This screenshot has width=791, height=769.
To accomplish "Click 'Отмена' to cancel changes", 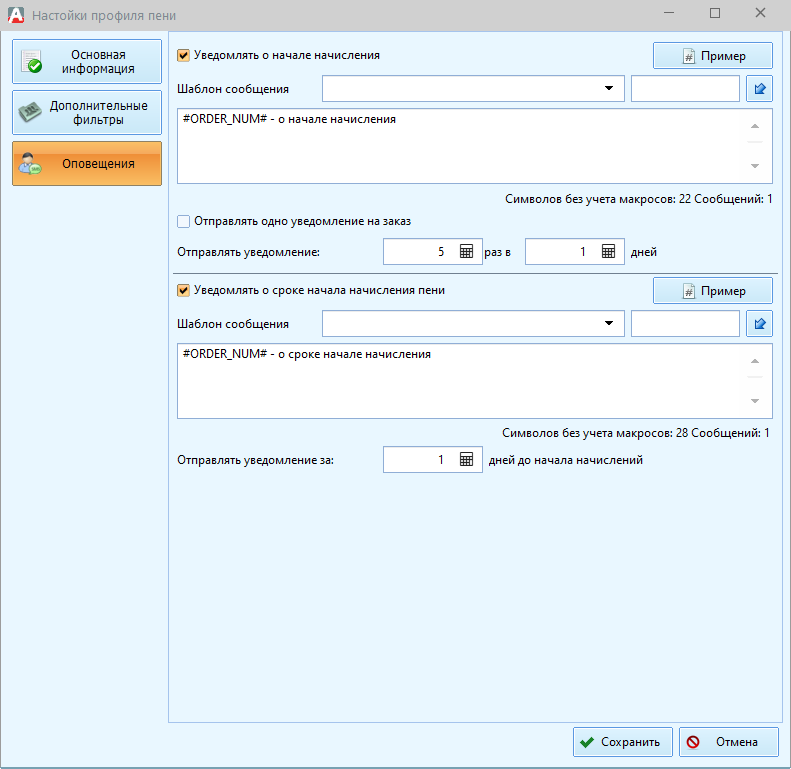I will pos(731,742).
